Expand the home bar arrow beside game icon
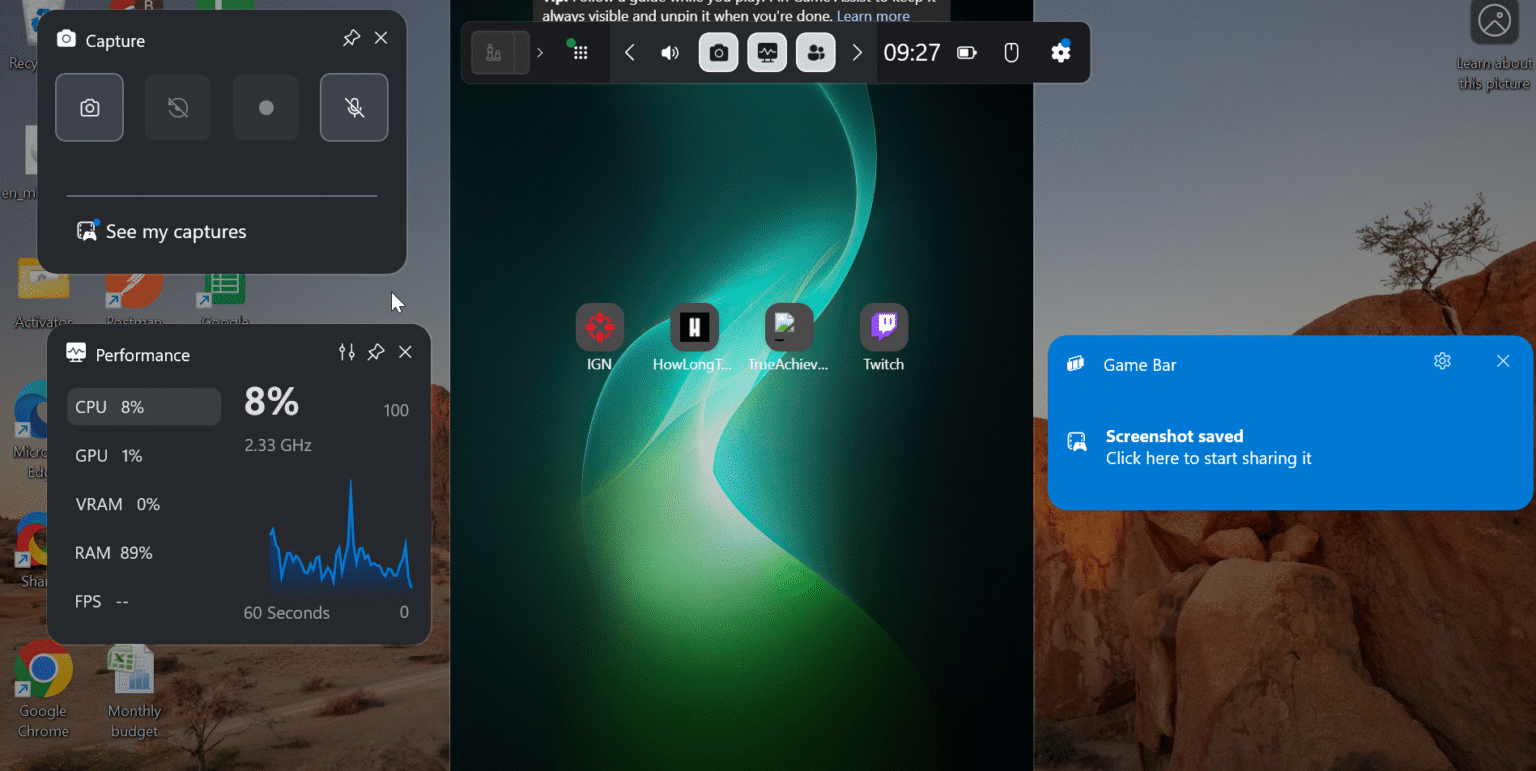Image resolution: width=1536 pixels, height=771 pixels. [540, 53]
